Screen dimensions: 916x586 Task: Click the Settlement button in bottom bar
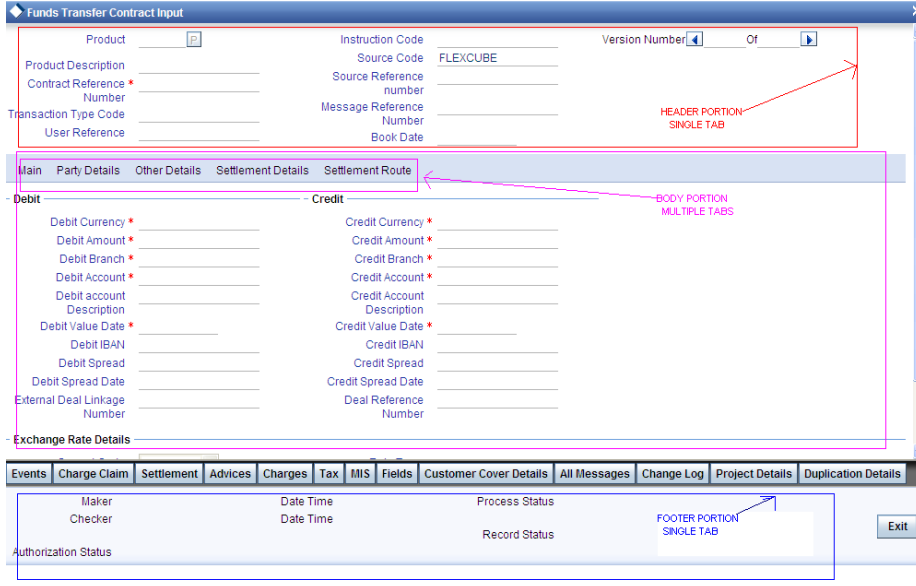pyautogui.click(x=169, y=473)
